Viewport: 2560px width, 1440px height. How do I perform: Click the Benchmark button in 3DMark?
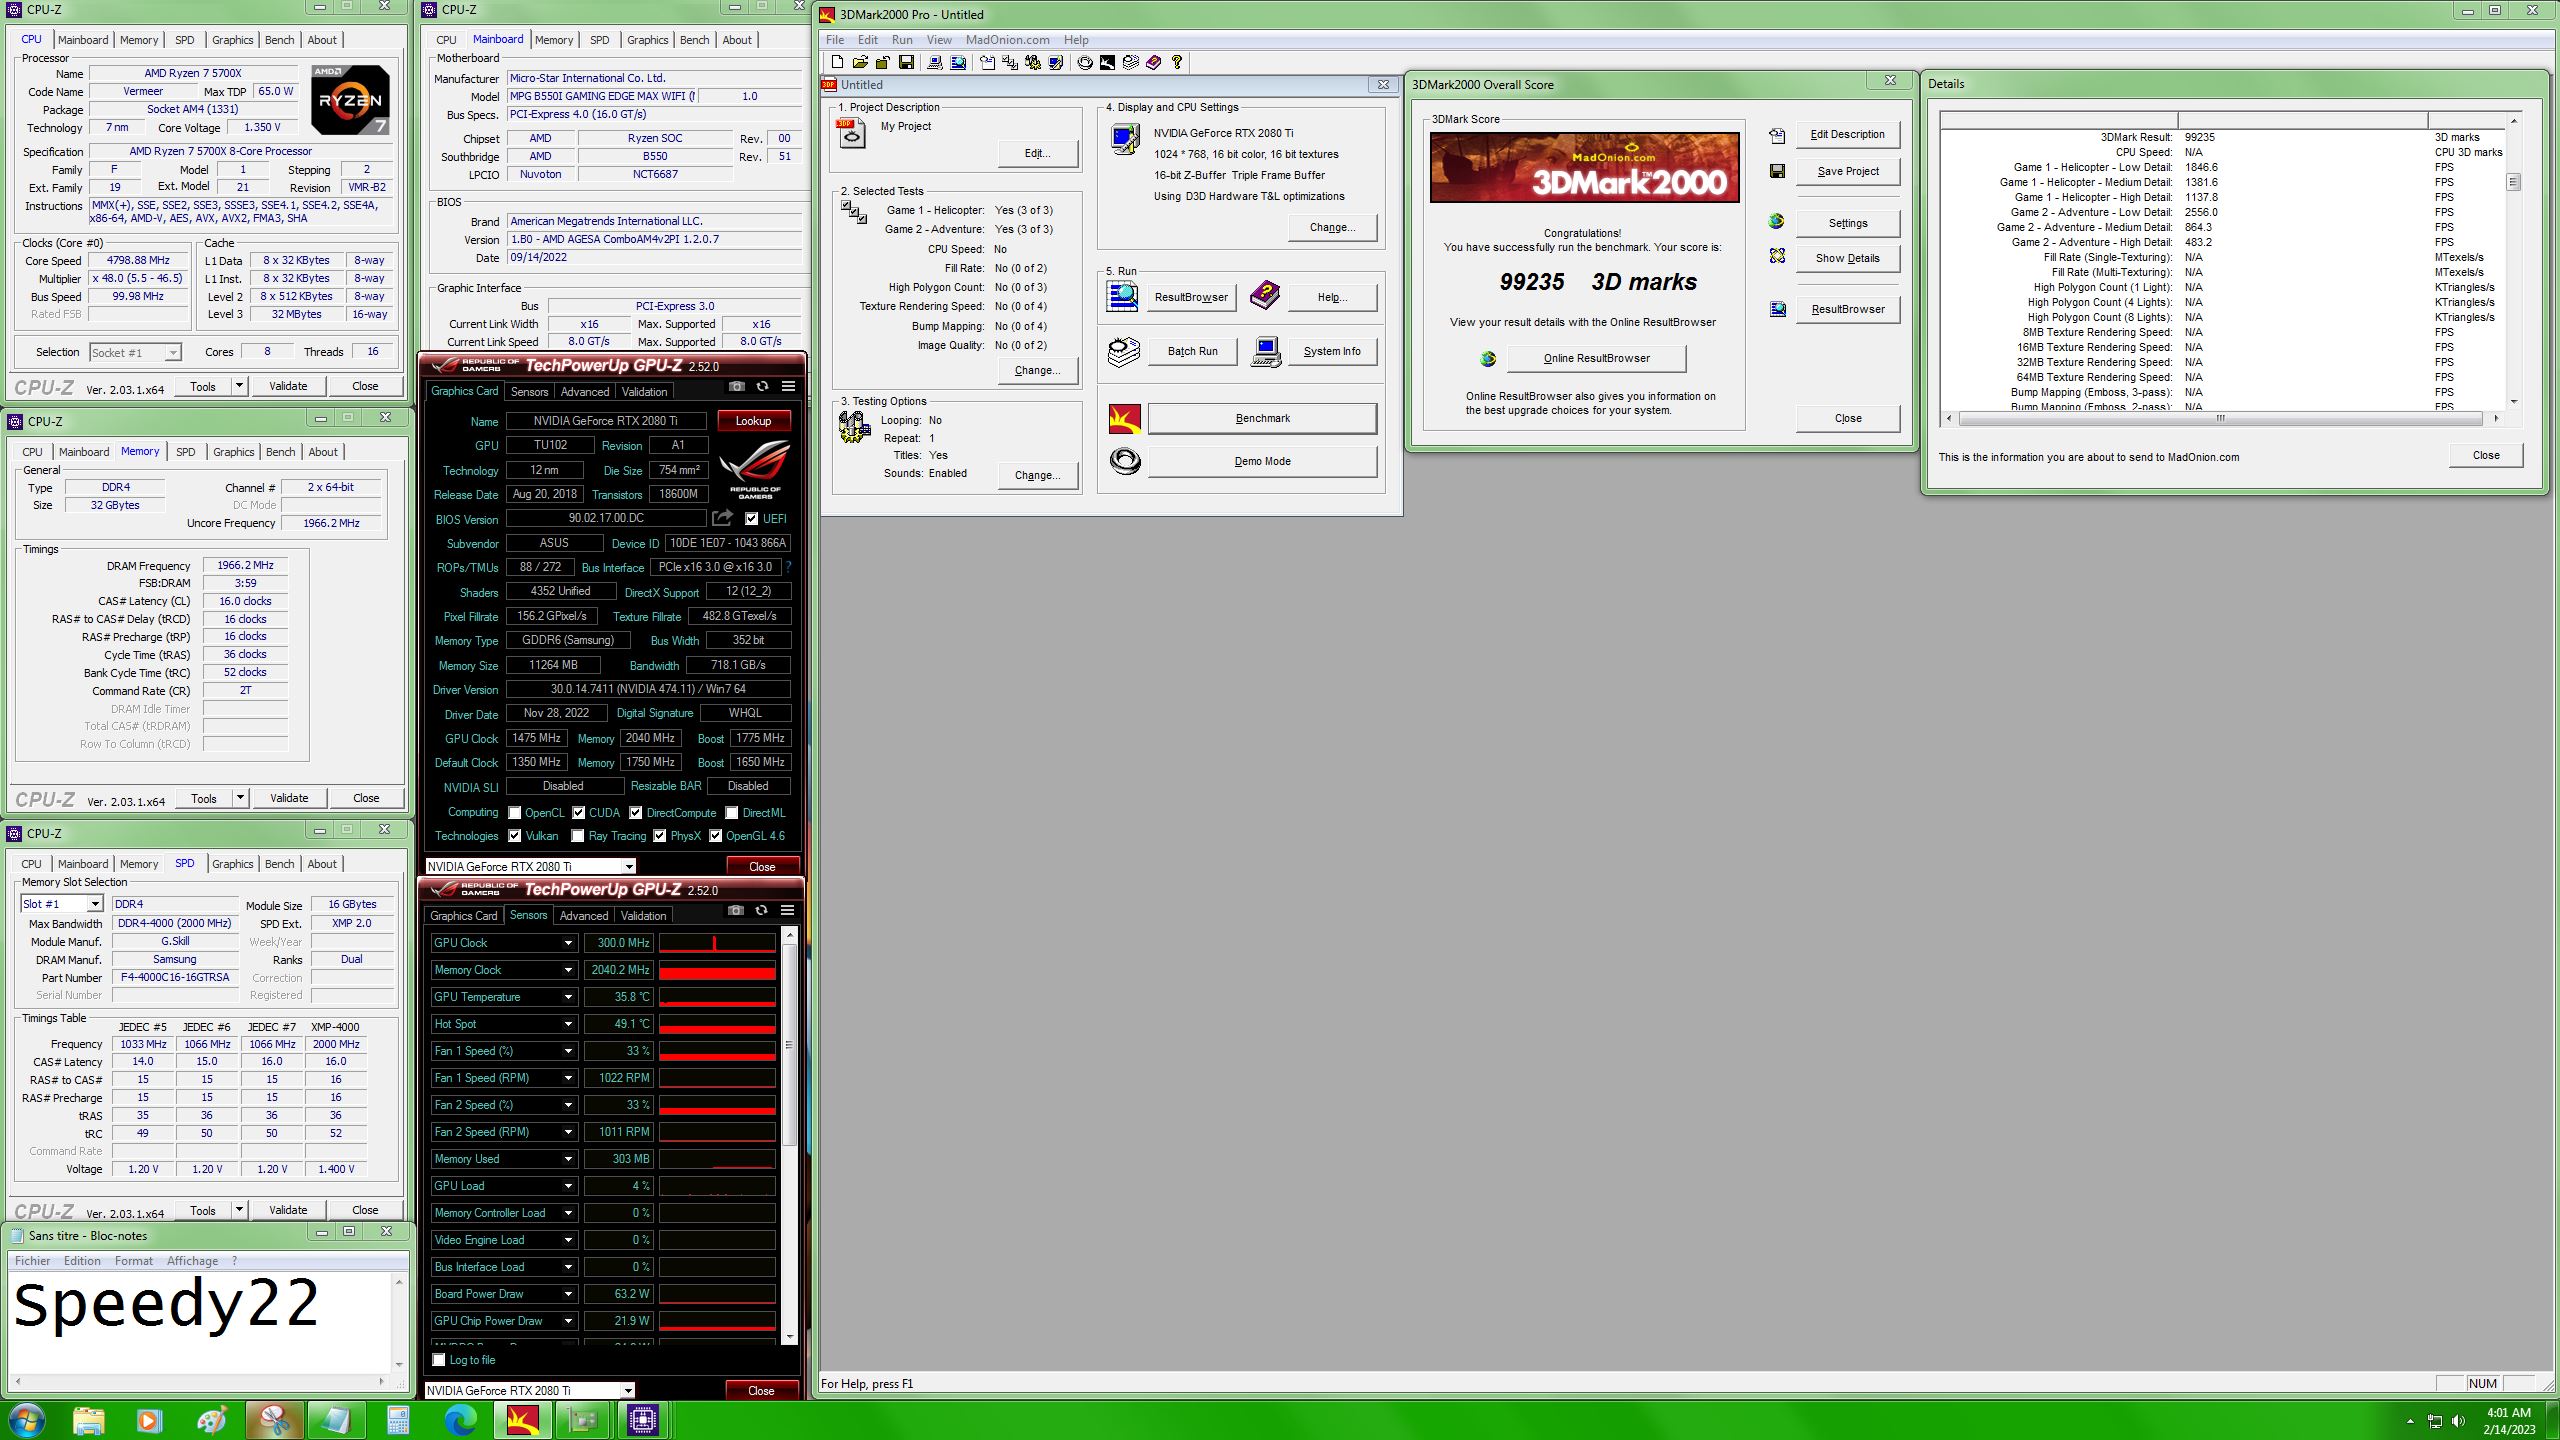tap(1262, 418)
